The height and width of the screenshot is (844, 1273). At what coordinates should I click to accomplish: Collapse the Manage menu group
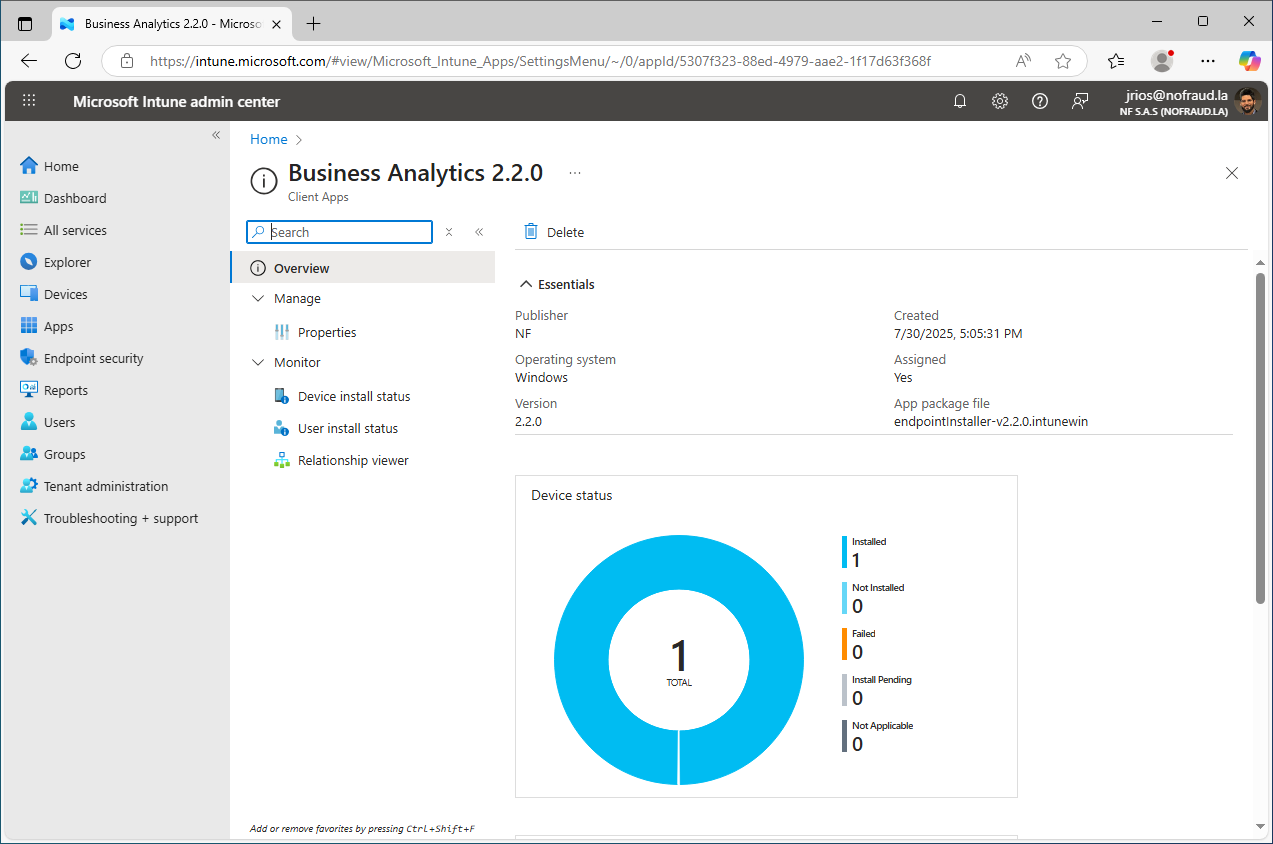click(258, 298)
